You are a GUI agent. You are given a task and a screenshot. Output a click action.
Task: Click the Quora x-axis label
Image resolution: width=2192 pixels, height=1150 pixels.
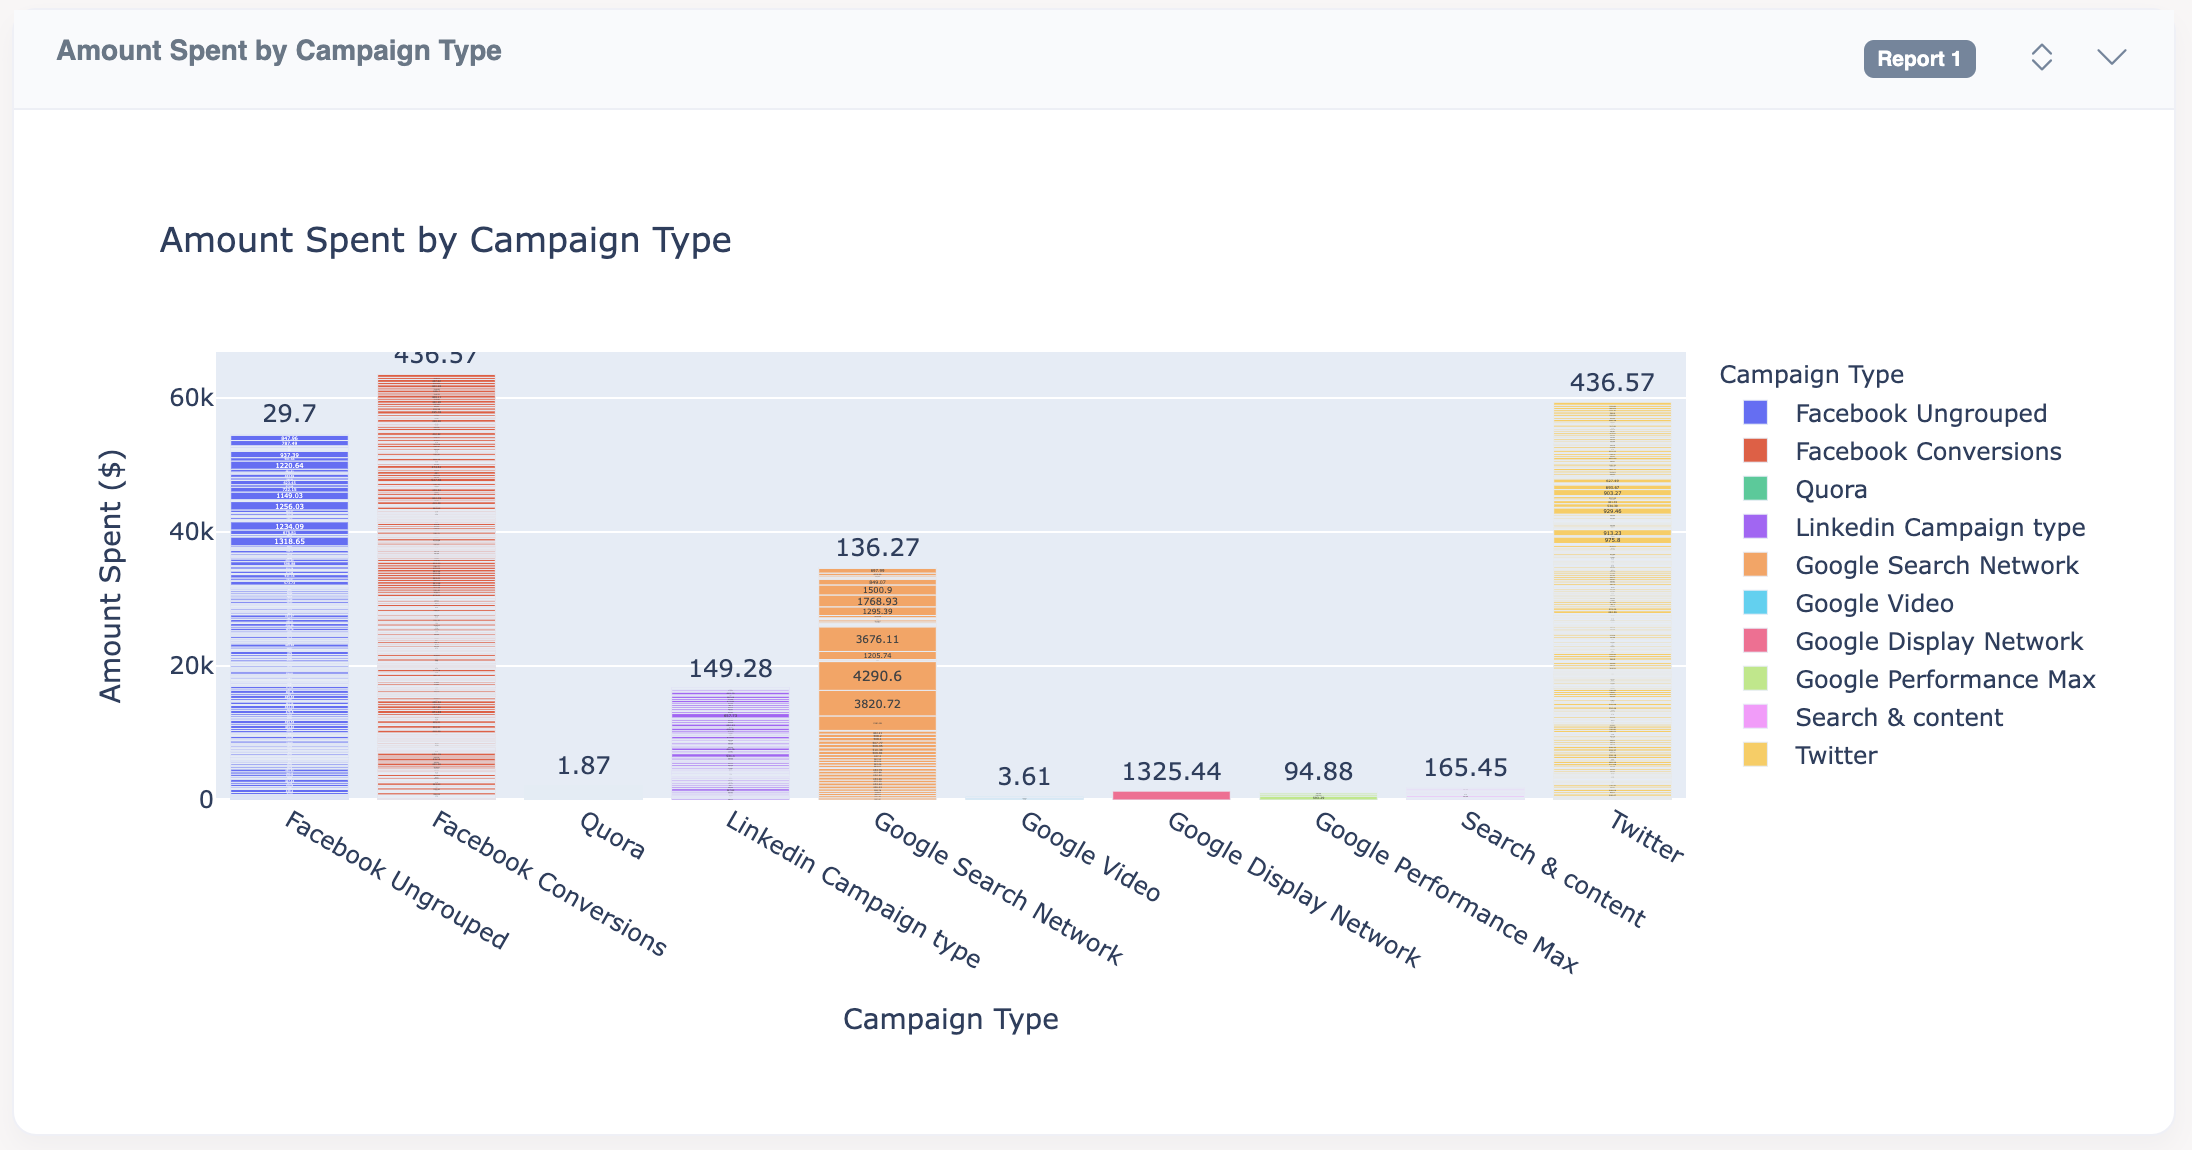click(612, 836)
